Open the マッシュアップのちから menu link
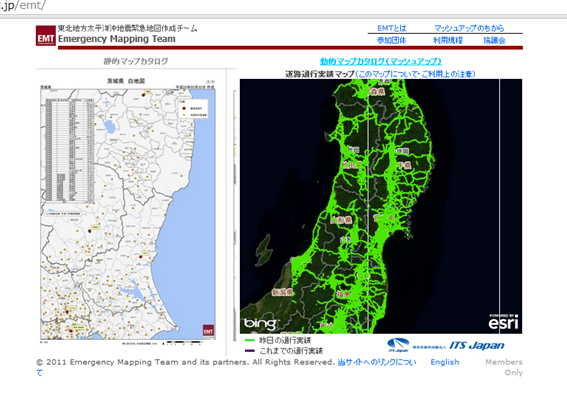The width and height of the screenshot is (567, 400). click(x=469, y=28)
